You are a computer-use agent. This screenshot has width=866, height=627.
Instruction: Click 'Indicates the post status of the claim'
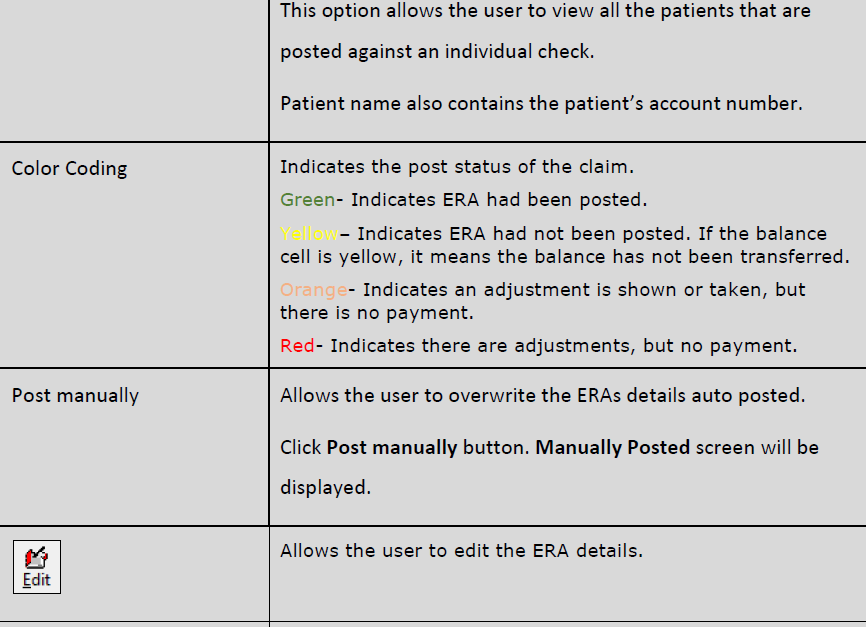tap(457, 167)
